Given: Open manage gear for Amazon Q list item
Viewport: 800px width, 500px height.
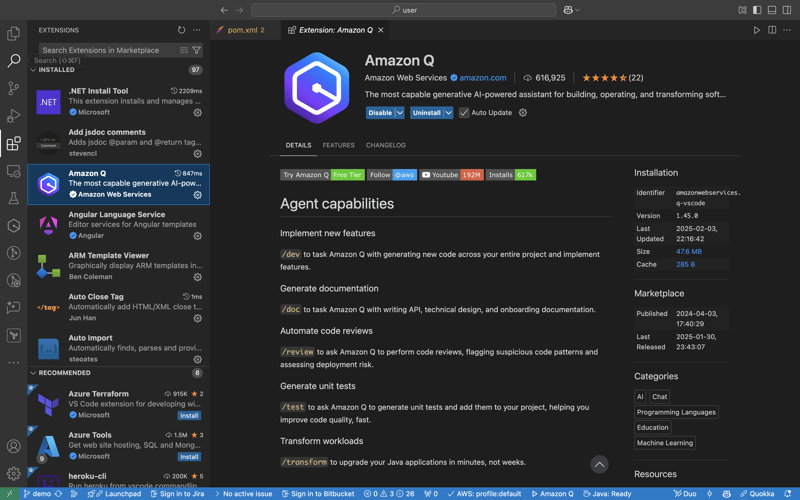Looking at the screenshot, I should (197, 195).
